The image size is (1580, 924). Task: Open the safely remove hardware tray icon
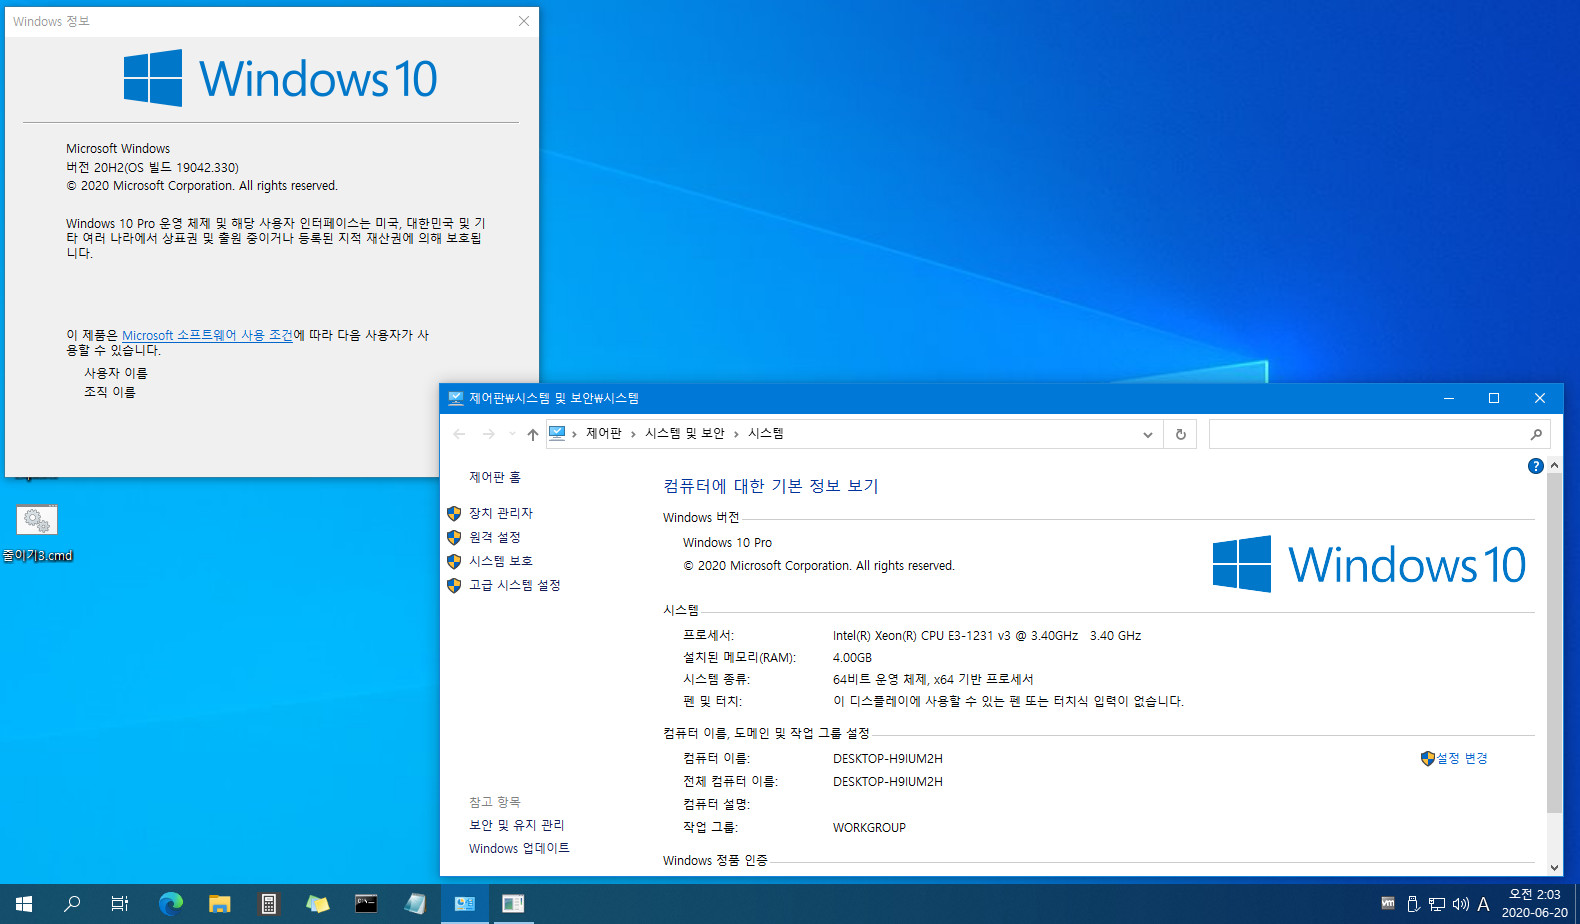(x=1413, y=904)
